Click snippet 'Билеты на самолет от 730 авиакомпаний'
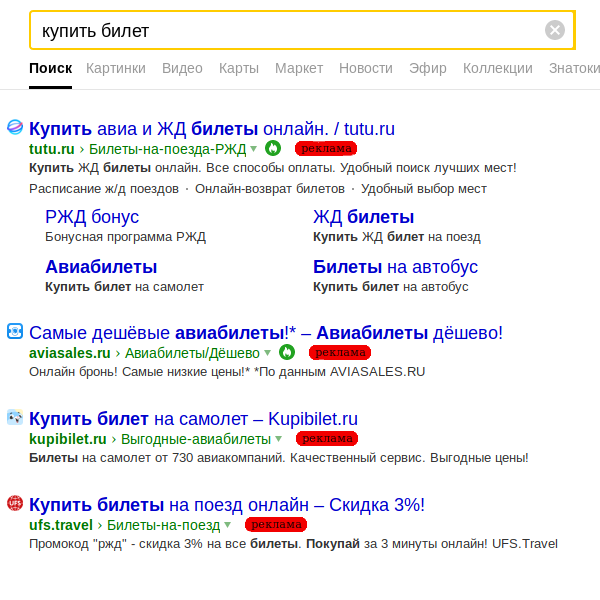 279,458
